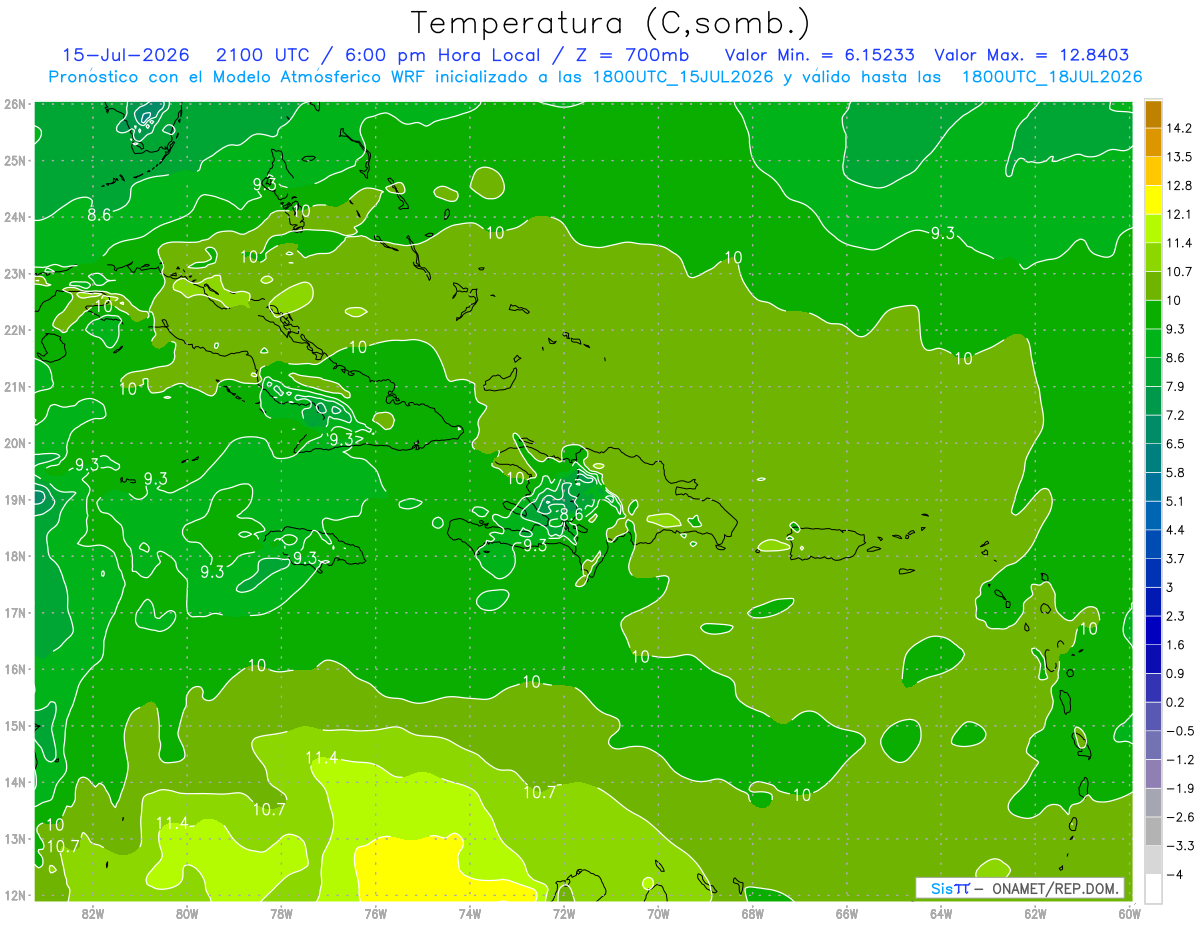The image size is (1200, 927).
Task: Click the 82W longitude axis label
Action: click(93, 913)
